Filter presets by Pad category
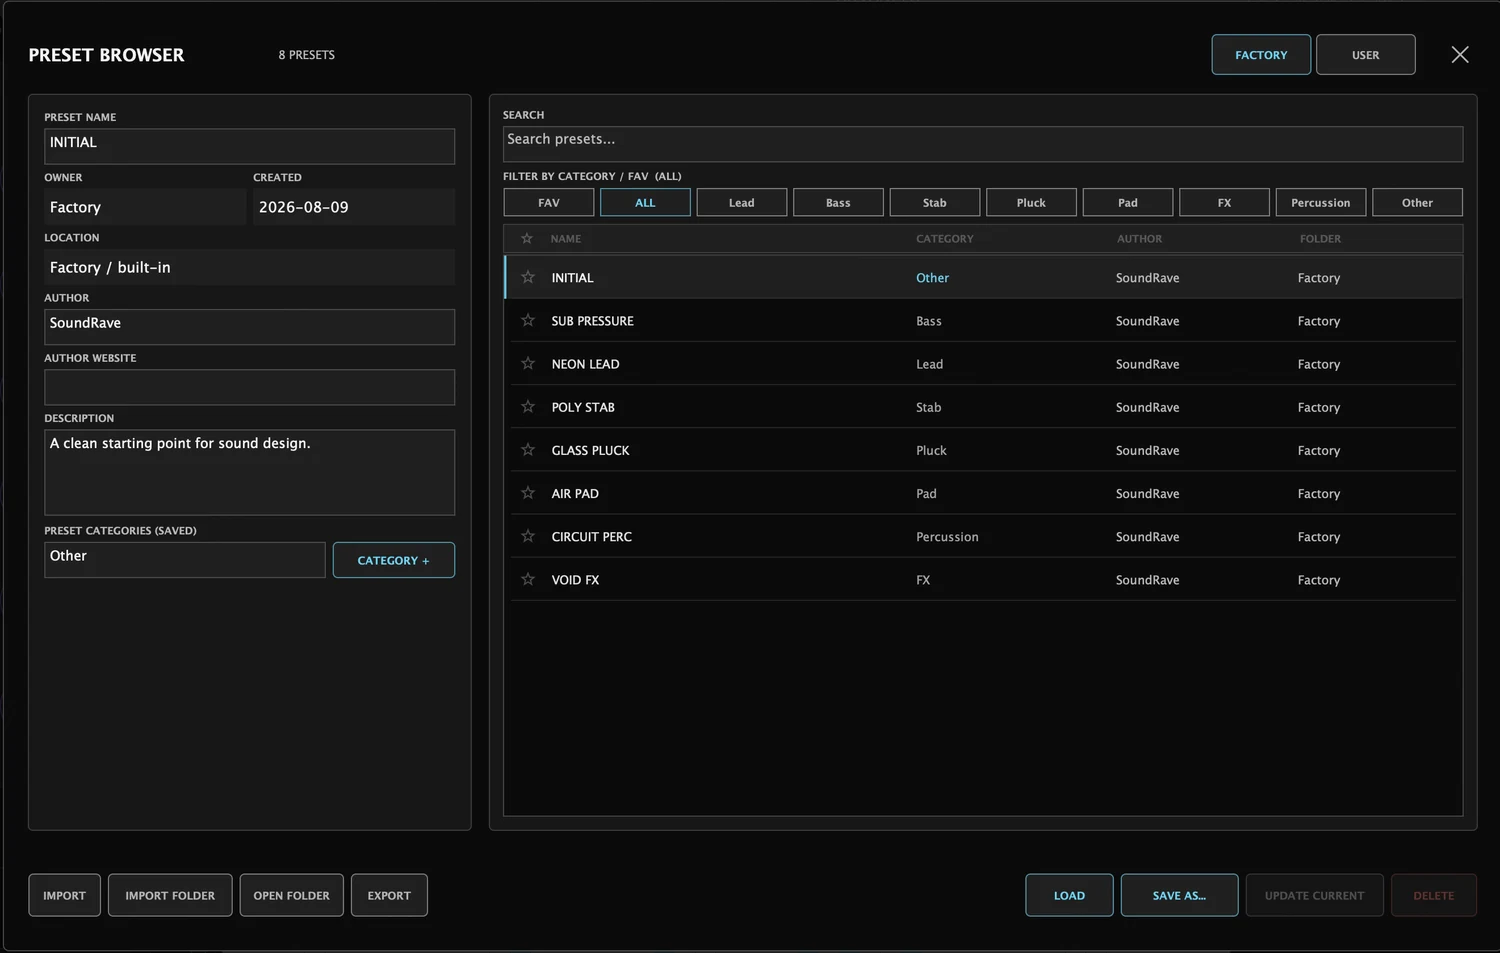 1128,202
